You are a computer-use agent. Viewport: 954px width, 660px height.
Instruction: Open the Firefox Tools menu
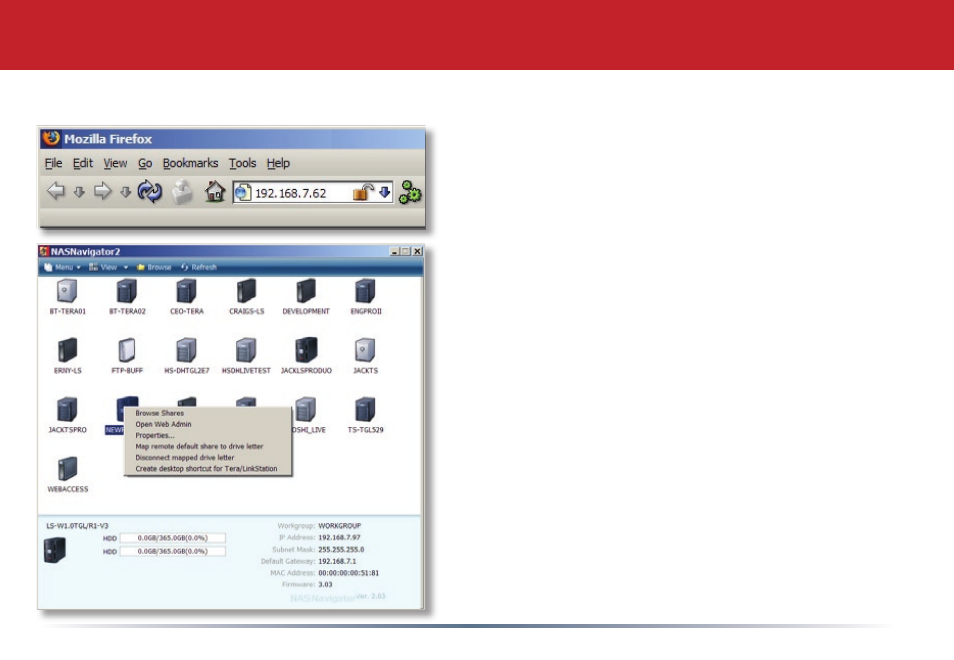(242, 163)
